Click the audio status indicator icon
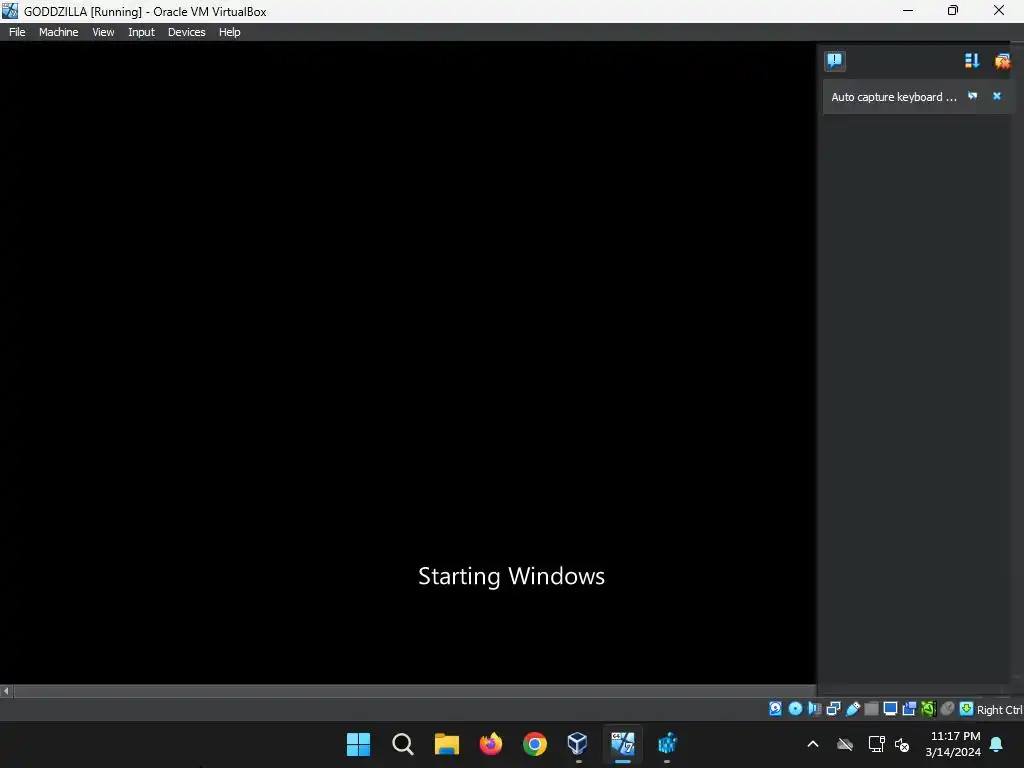 point(814,709)
